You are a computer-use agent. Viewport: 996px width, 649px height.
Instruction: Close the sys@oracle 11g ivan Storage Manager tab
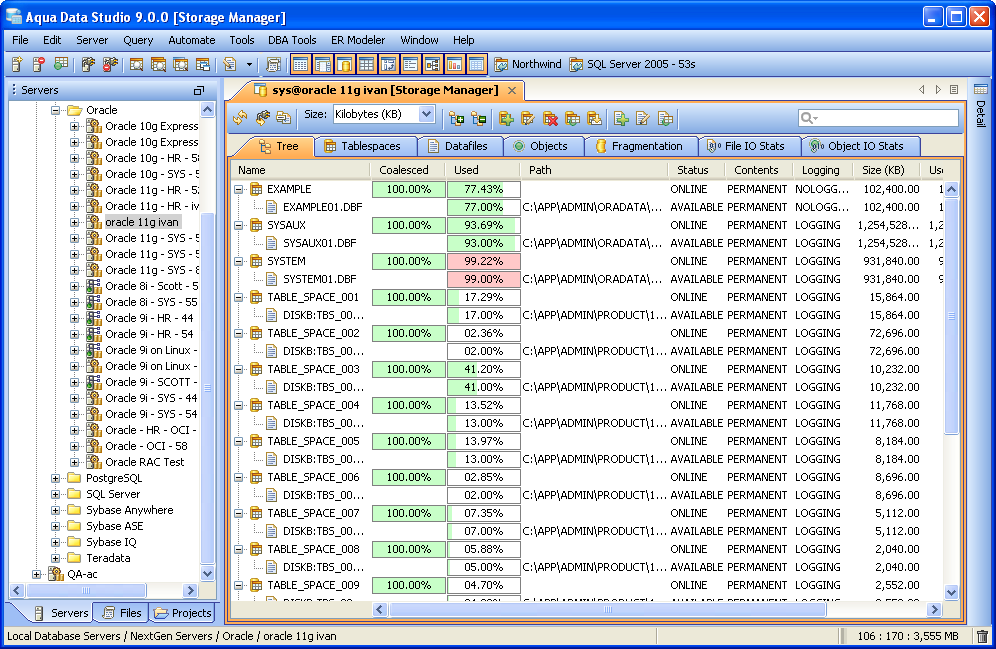[x=512, y=91]
